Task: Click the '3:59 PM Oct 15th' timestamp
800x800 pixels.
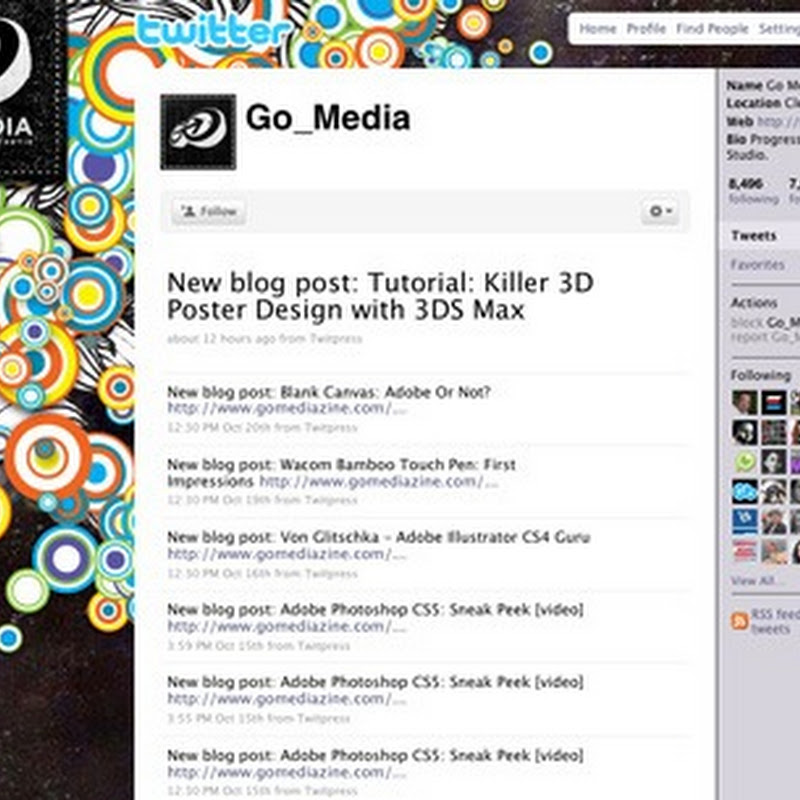Action: click(214, 645)
